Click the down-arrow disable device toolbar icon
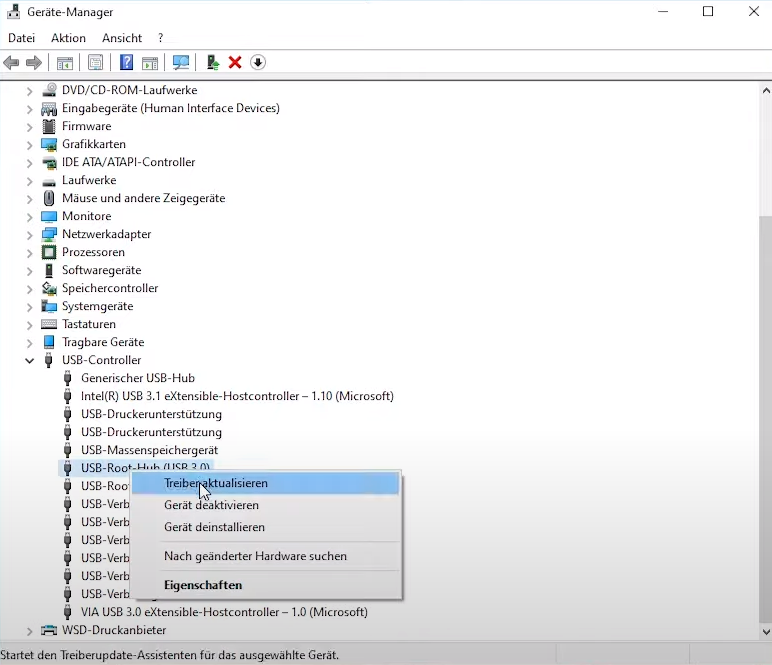772x665 pixels. [258, 62]
